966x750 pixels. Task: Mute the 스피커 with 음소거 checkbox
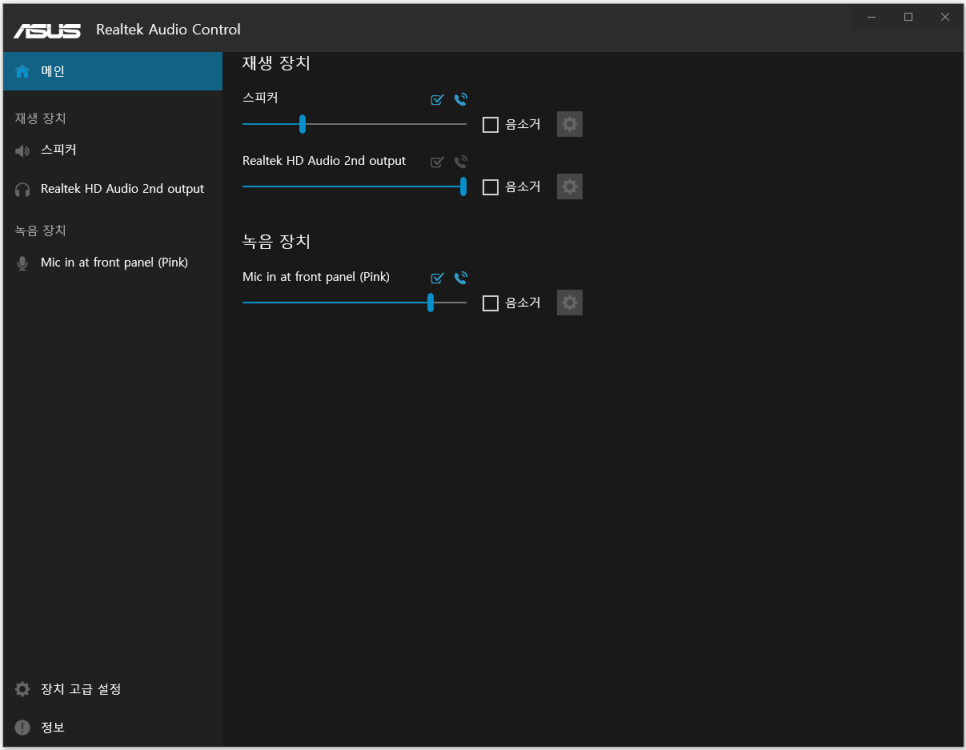click(490, 124)
